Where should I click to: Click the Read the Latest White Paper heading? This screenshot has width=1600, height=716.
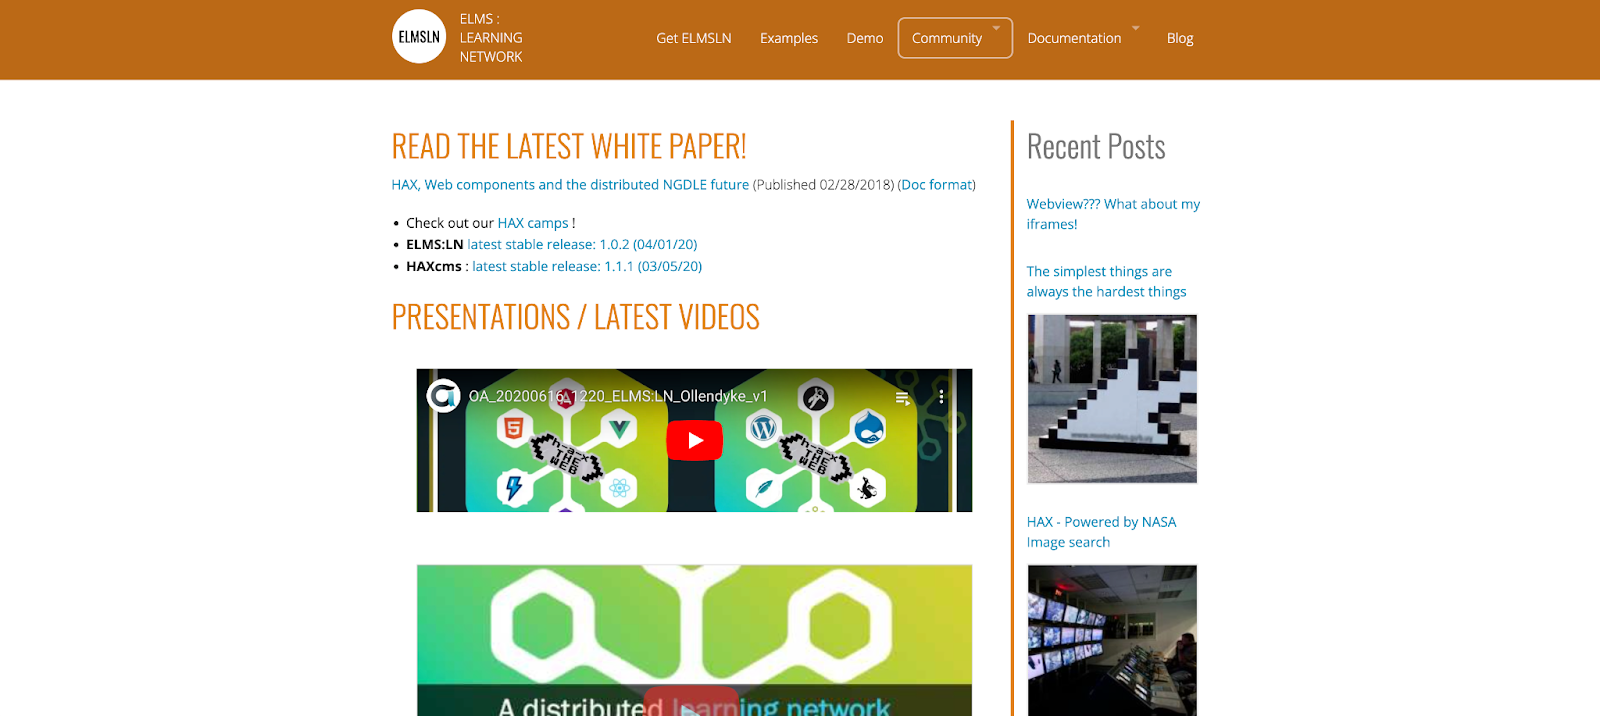(x=569, y=147)
